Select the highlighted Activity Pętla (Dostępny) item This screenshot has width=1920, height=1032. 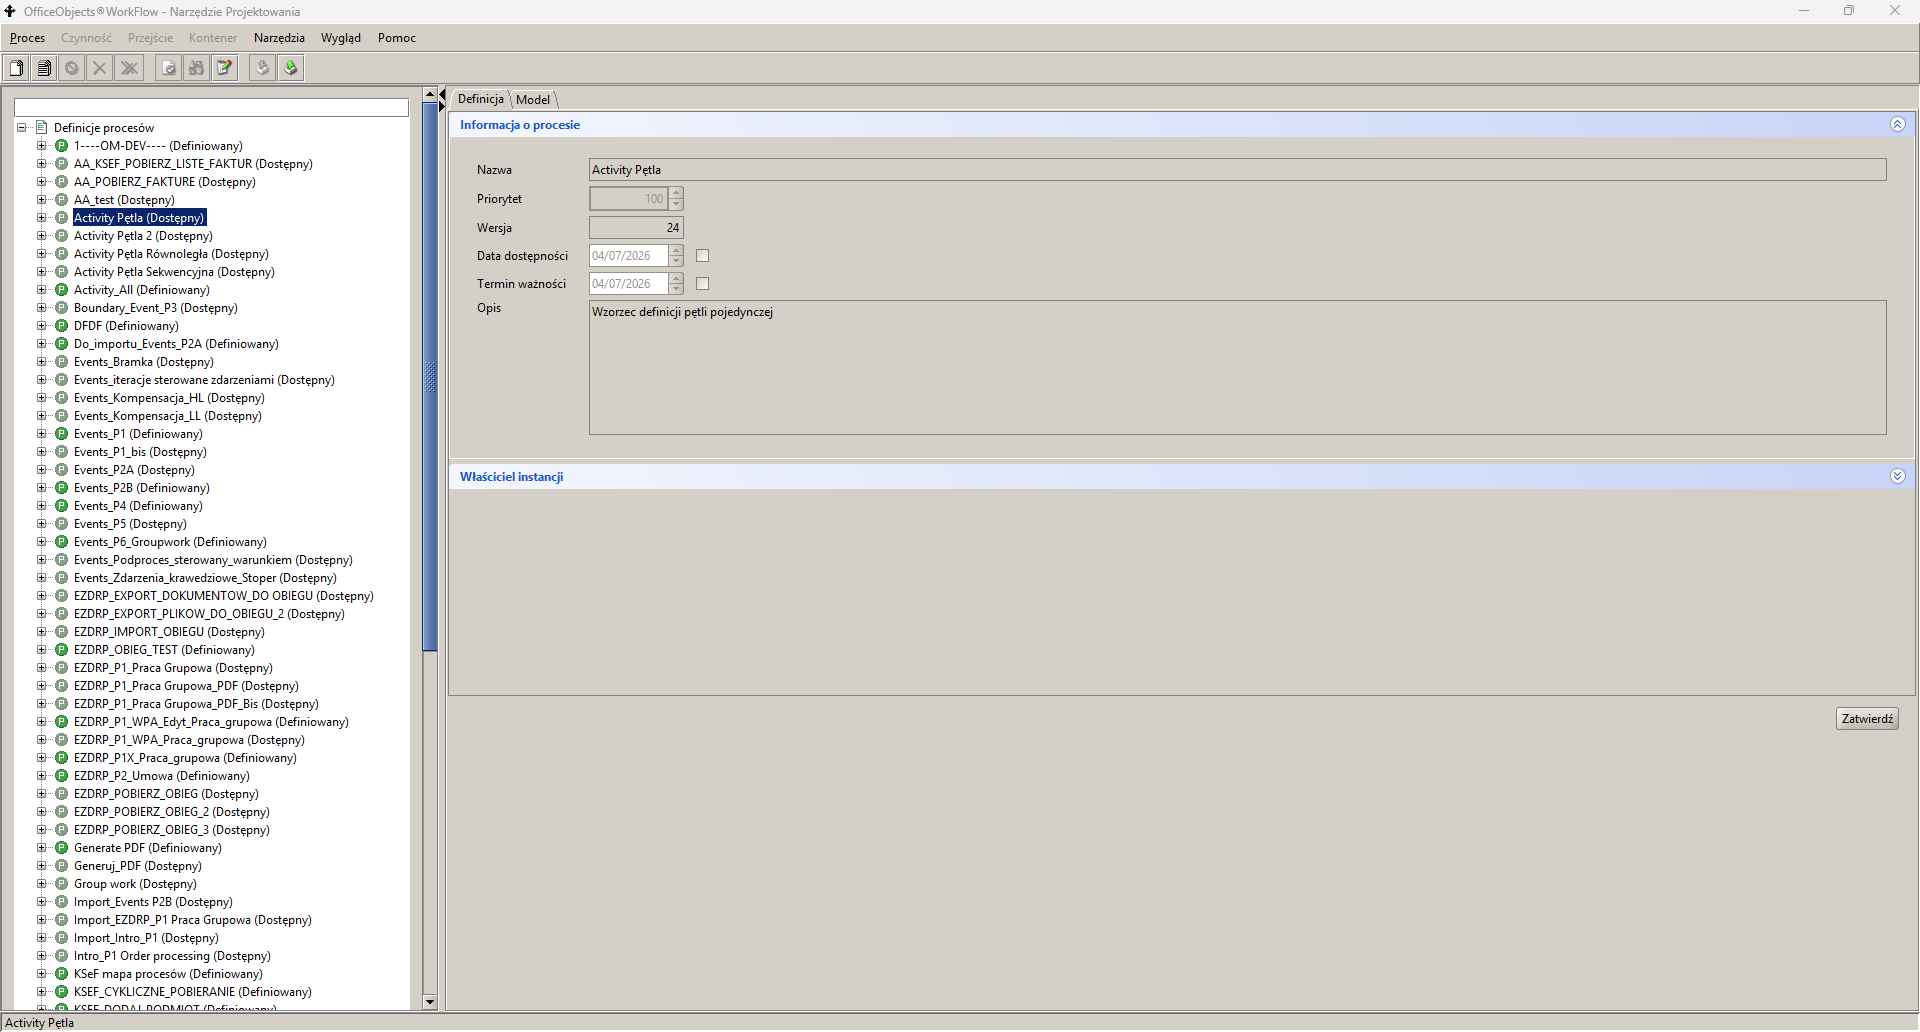point(139,218)
